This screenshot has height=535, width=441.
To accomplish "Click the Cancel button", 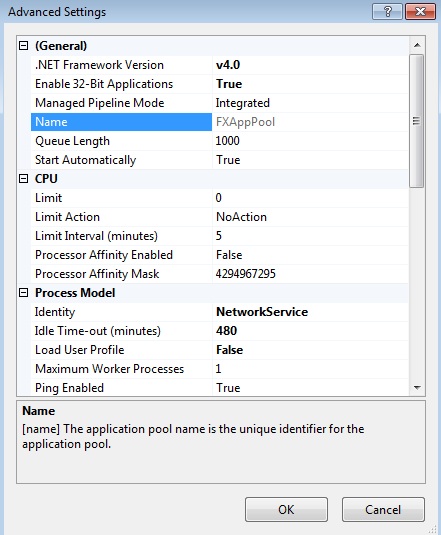I will point(383,509).
